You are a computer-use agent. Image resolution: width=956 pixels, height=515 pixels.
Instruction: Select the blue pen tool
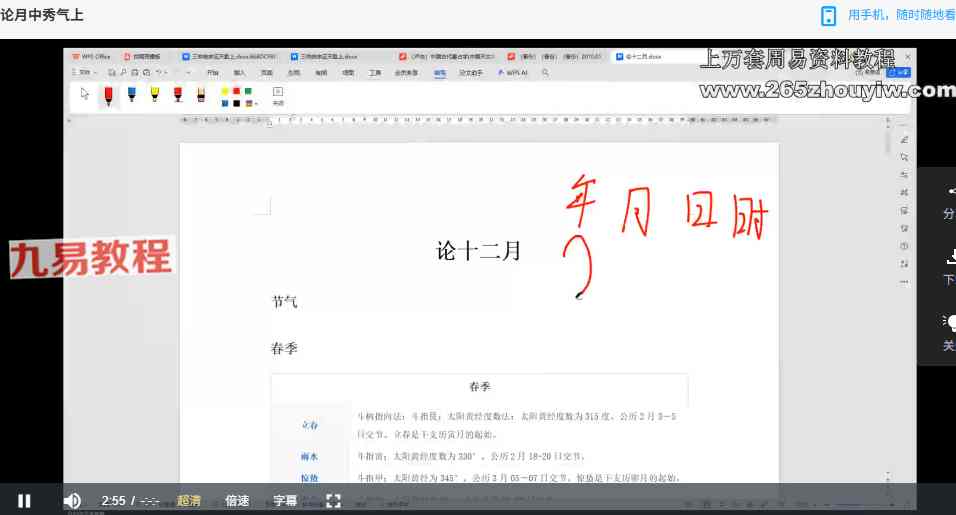tap(131, 95)
